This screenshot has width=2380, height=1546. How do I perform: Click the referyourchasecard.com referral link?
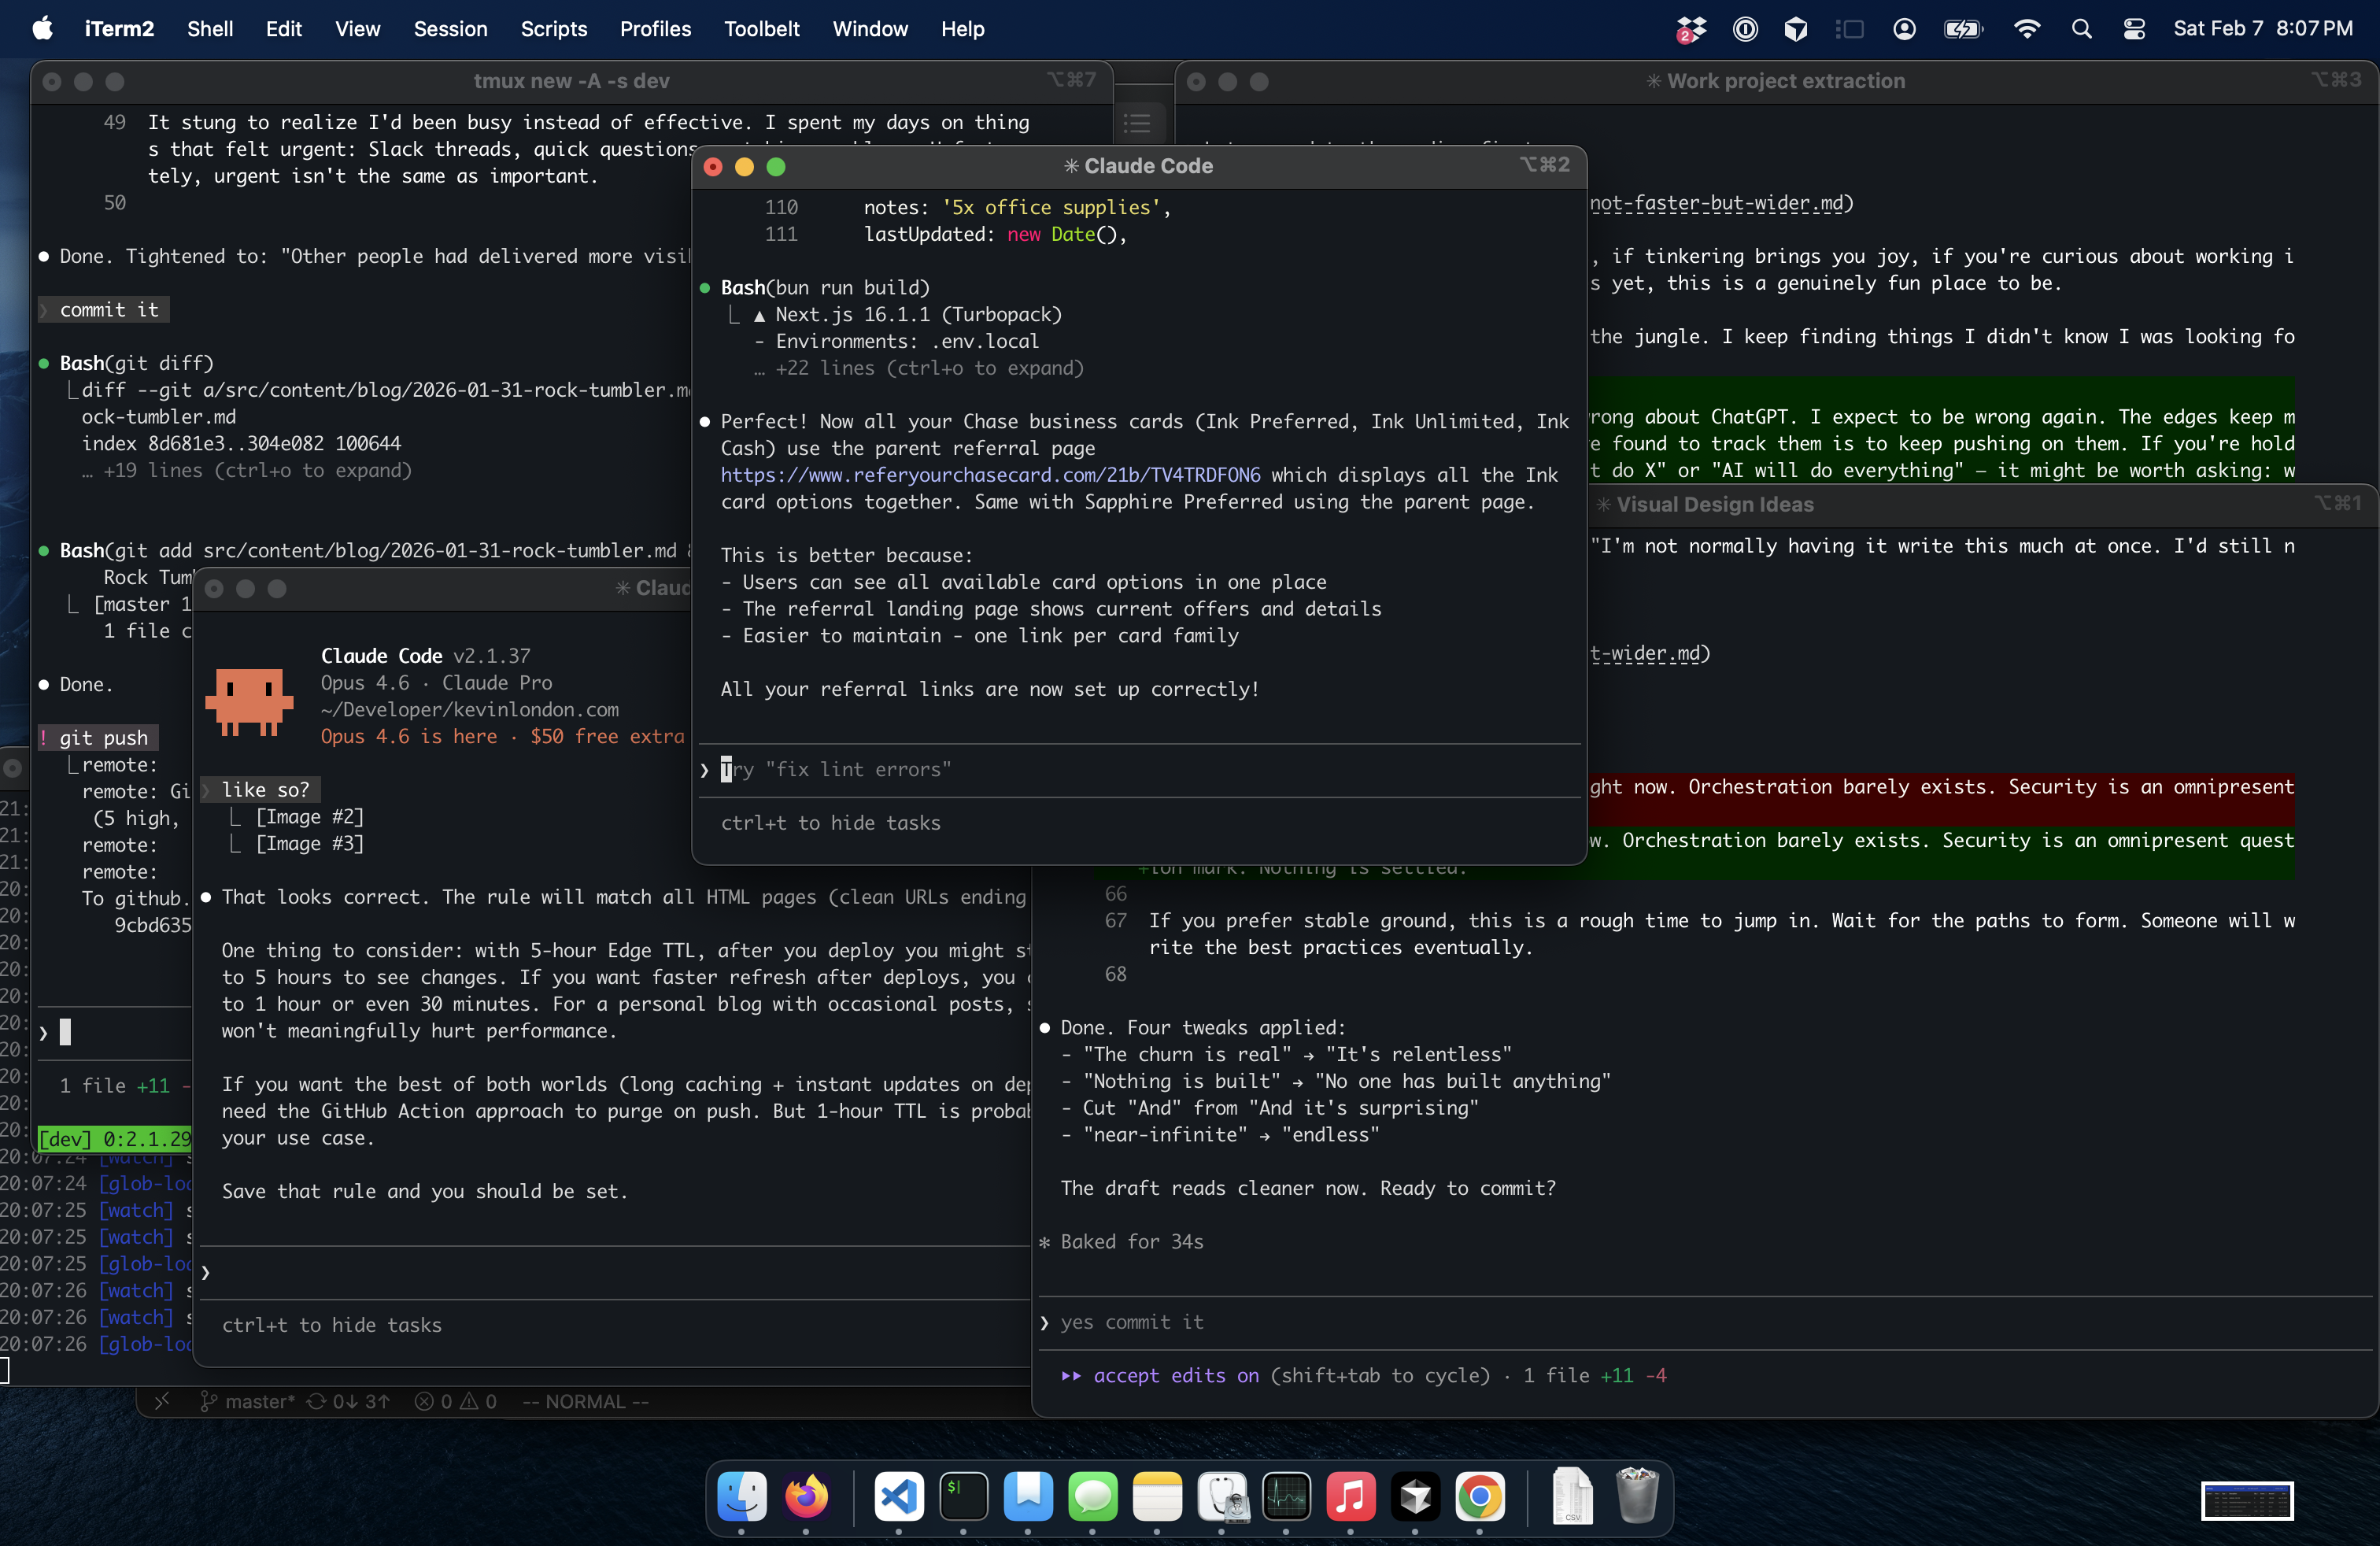pos(993,475)
